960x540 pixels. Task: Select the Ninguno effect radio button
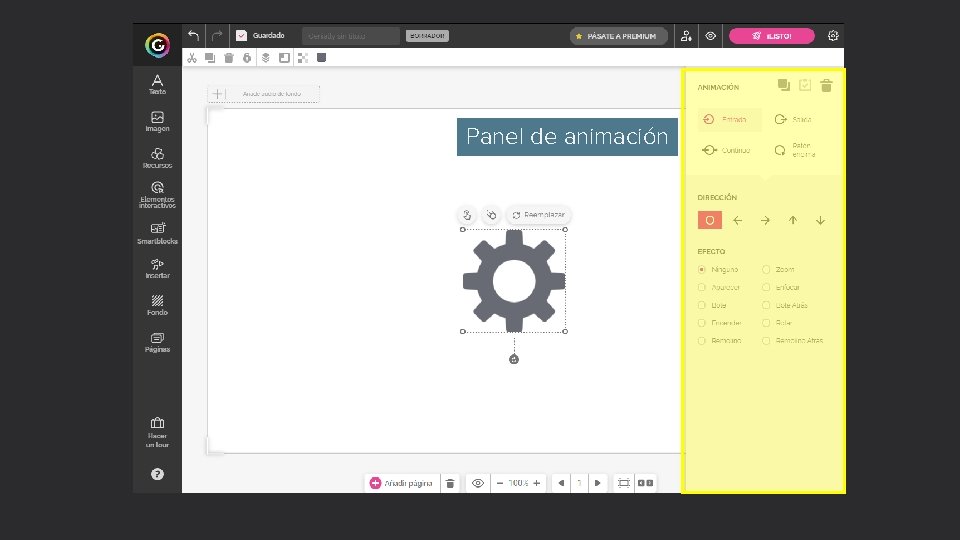pos(702,269)
